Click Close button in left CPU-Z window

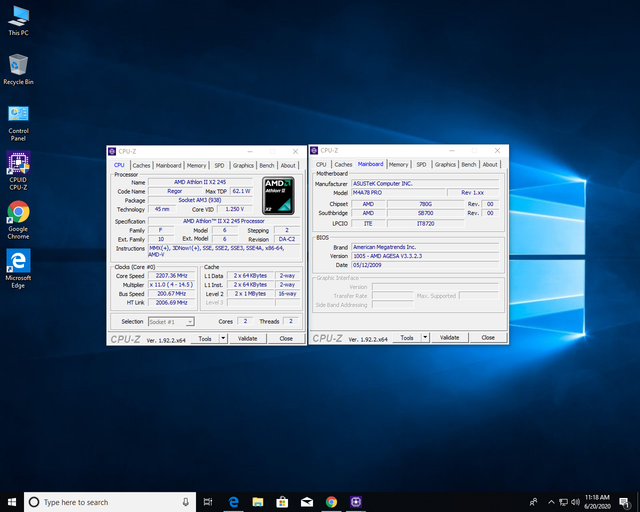coord(286,338)
